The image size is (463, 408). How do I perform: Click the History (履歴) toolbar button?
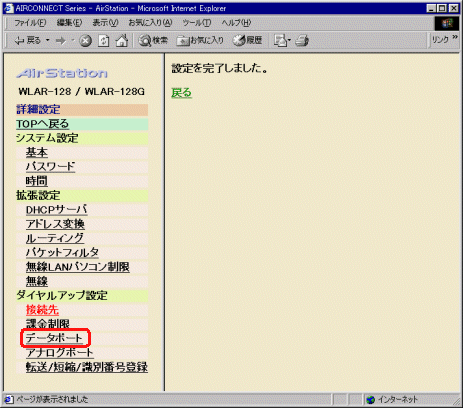pos(247,41)
